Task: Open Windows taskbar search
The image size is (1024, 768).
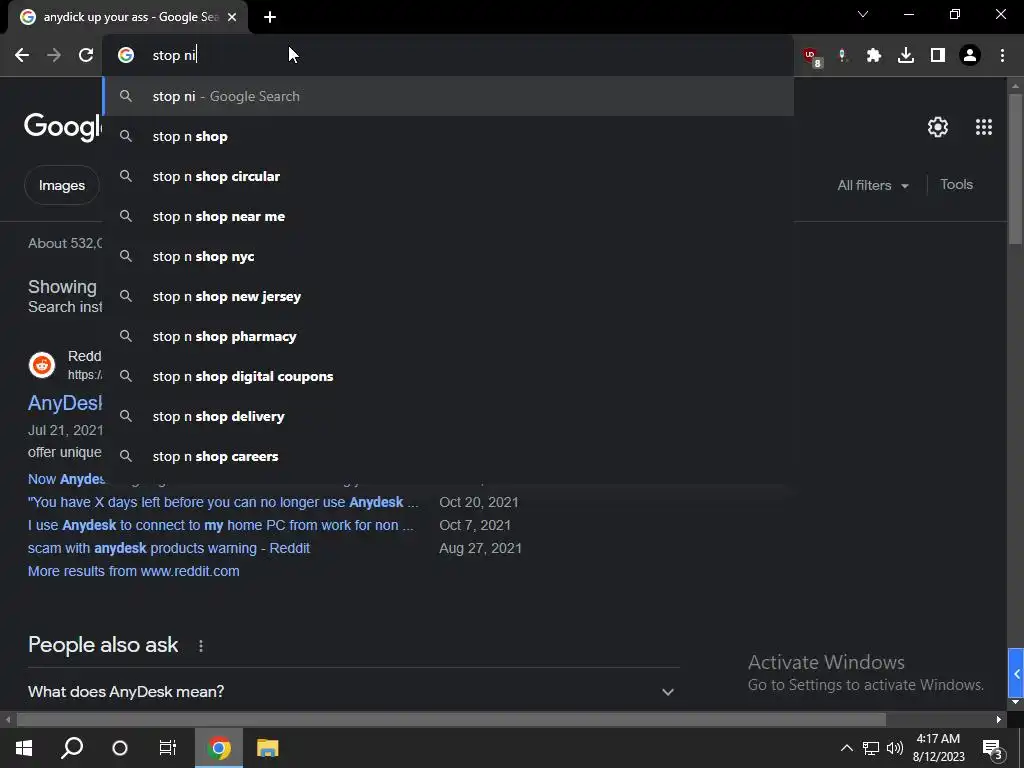Action: (x=72, y=748)
